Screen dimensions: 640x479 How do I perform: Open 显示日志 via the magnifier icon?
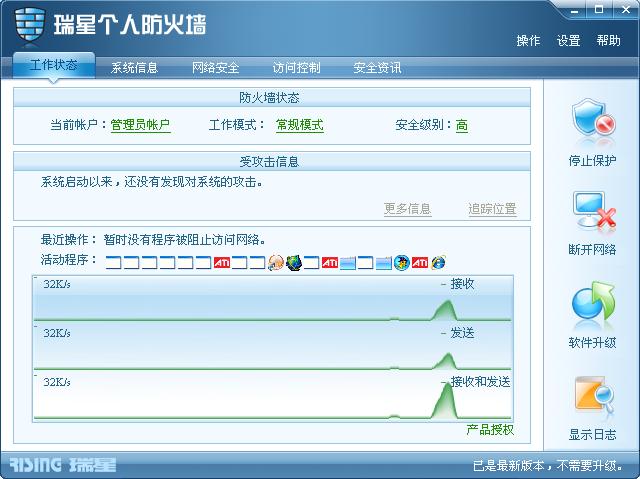point(593,397)
